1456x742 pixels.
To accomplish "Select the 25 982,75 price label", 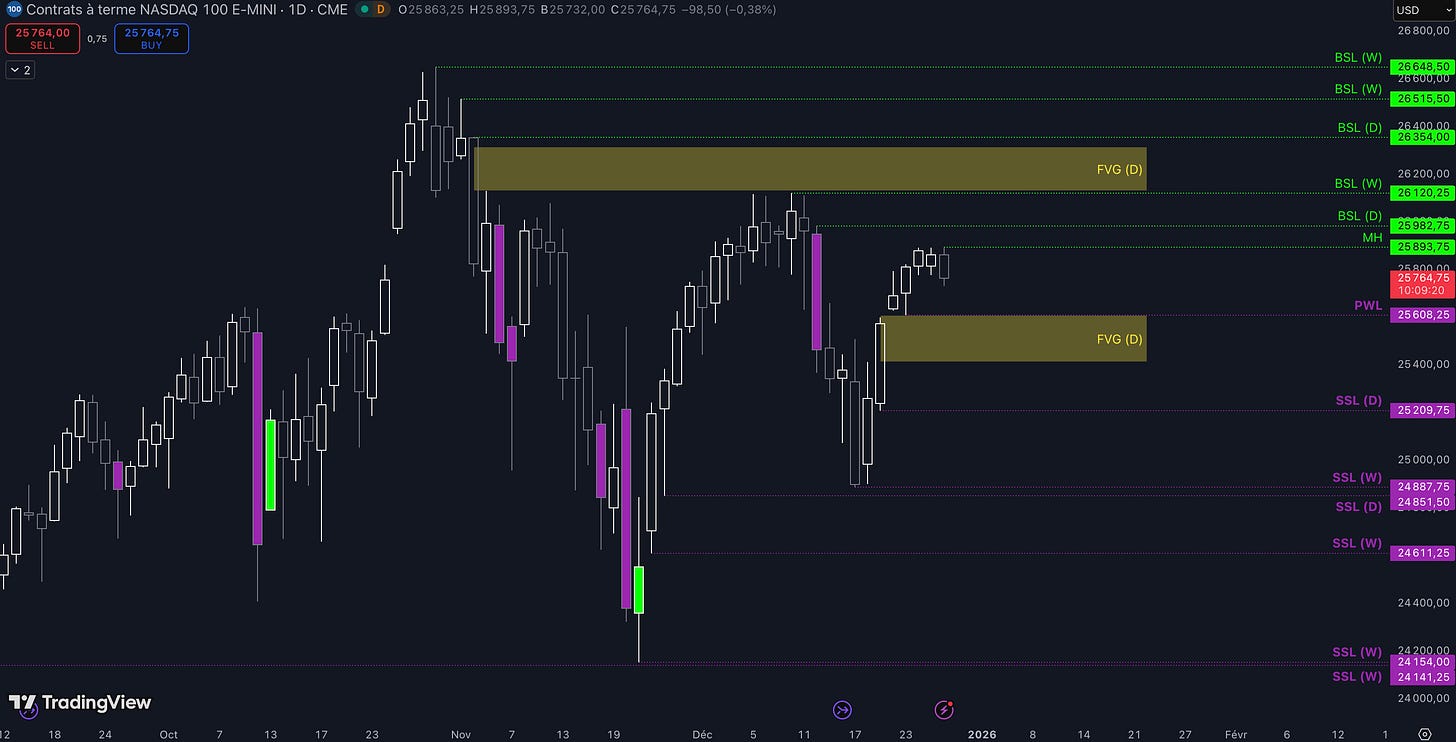I will coord(1422,226).
